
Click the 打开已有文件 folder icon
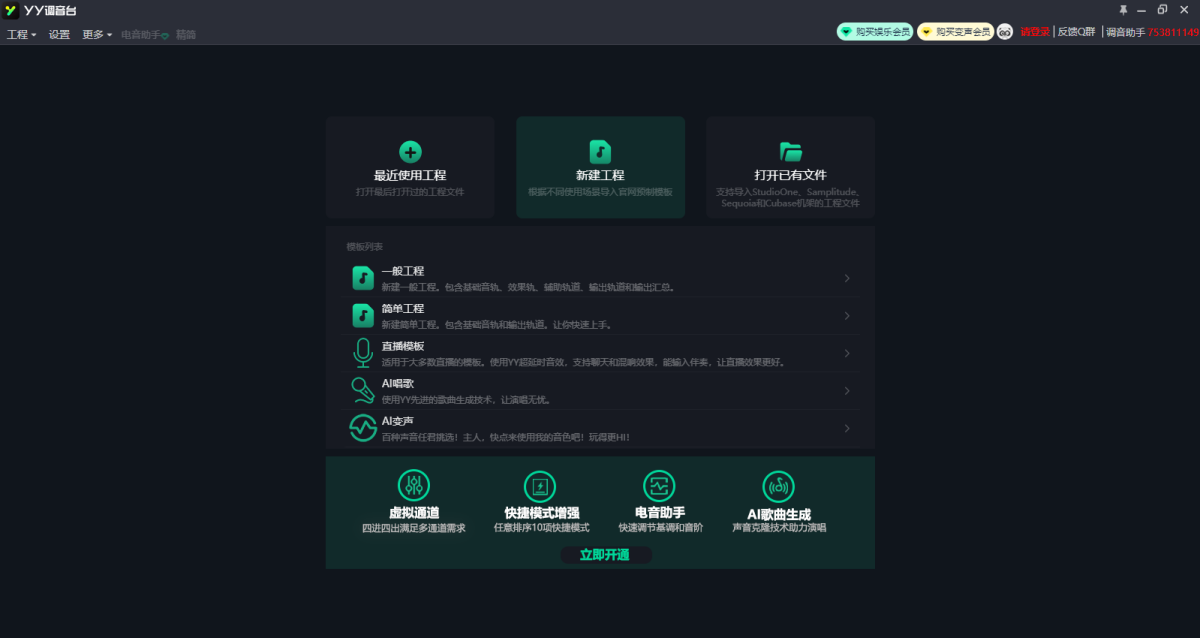(x=791, y=152)
